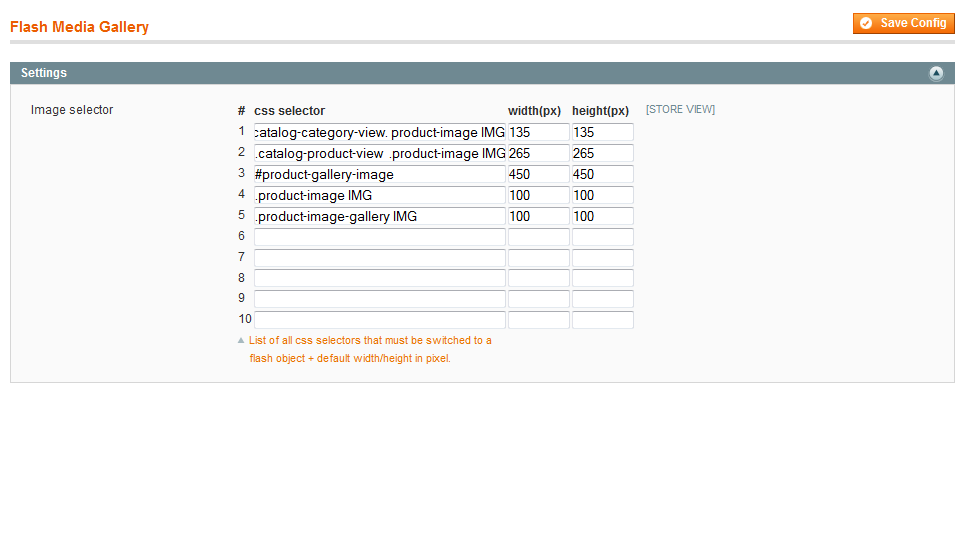
Task: Focus the .product-image-gallery IMG selector field
Action: point(379,216)
